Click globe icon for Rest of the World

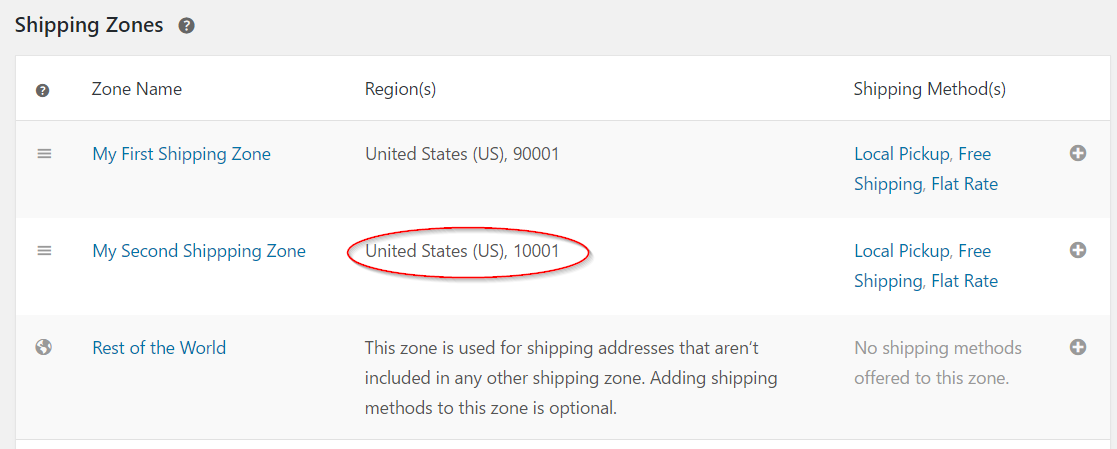(43, 348)
